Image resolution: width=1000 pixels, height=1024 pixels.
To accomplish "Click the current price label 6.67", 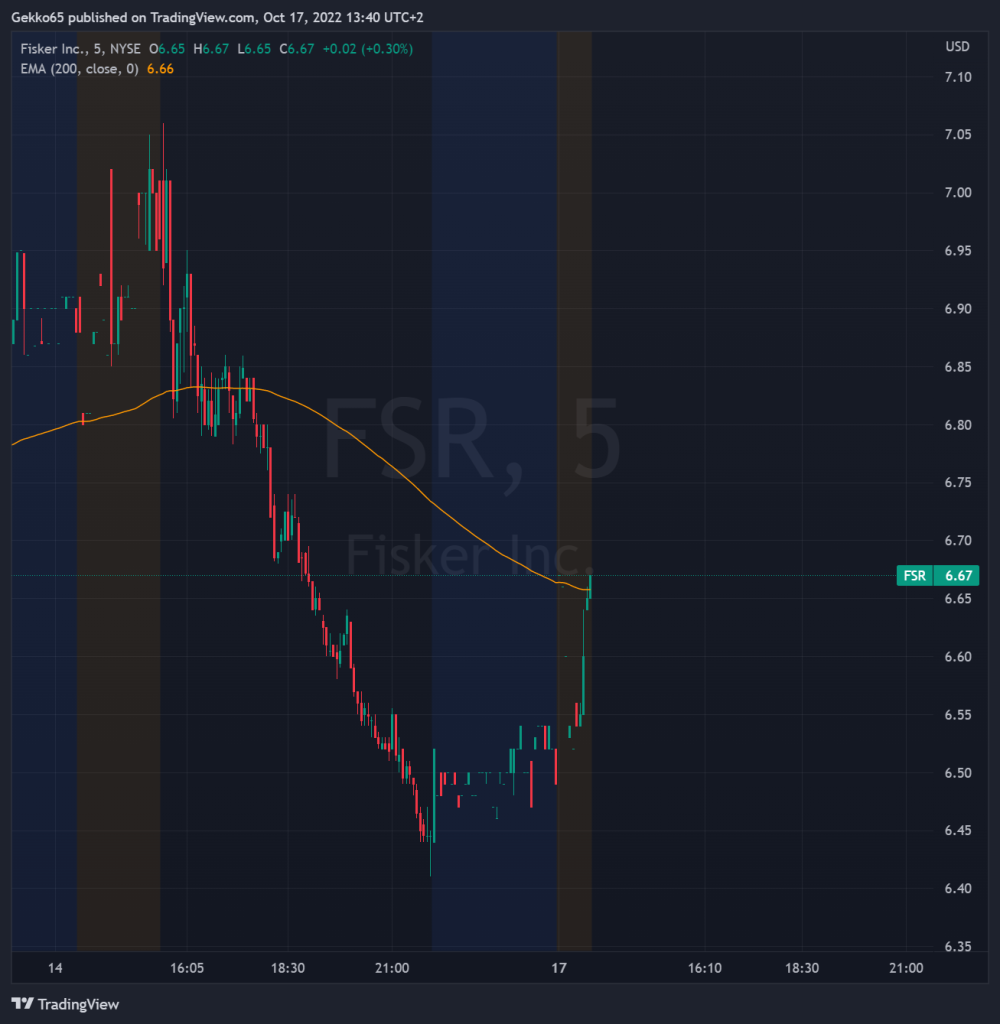I will pyautogui.click(x=958, y=575).
